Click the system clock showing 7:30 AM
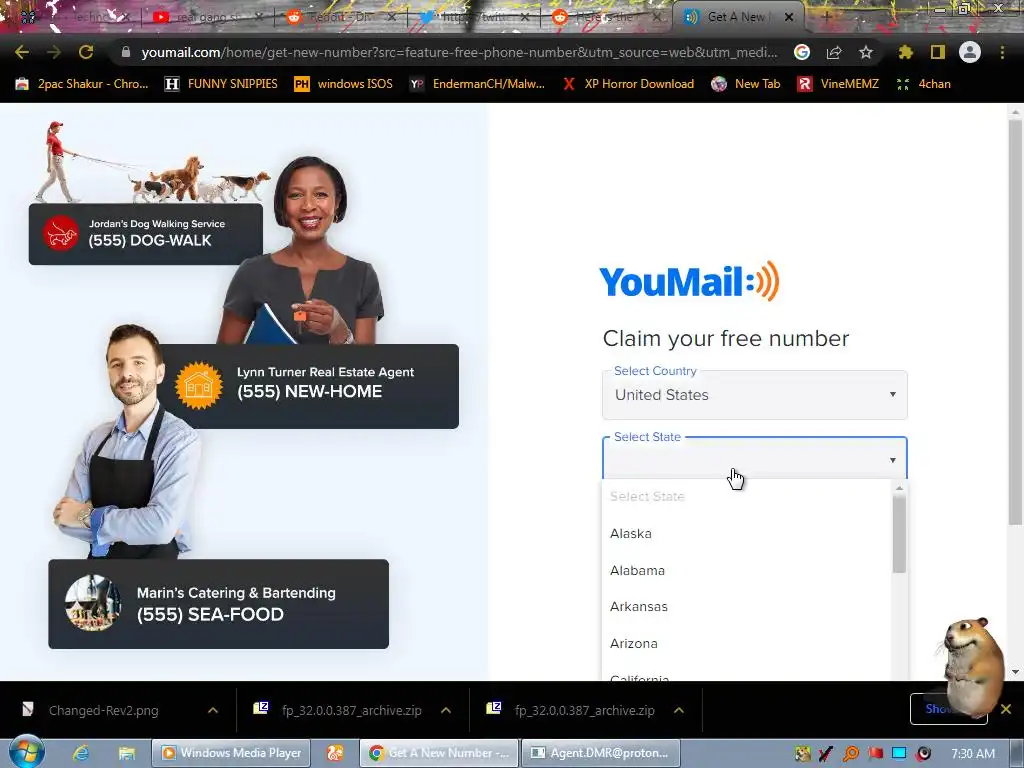Image resolution: width=1024 pixels, height=768 pixels. (973, 754)
